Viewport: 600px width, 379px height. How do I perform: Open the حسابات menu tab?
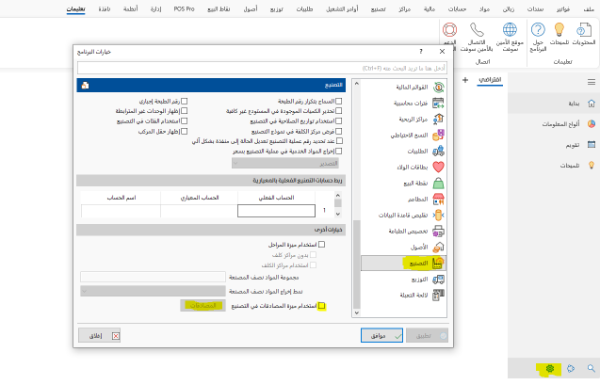click(x=457, y=9)
